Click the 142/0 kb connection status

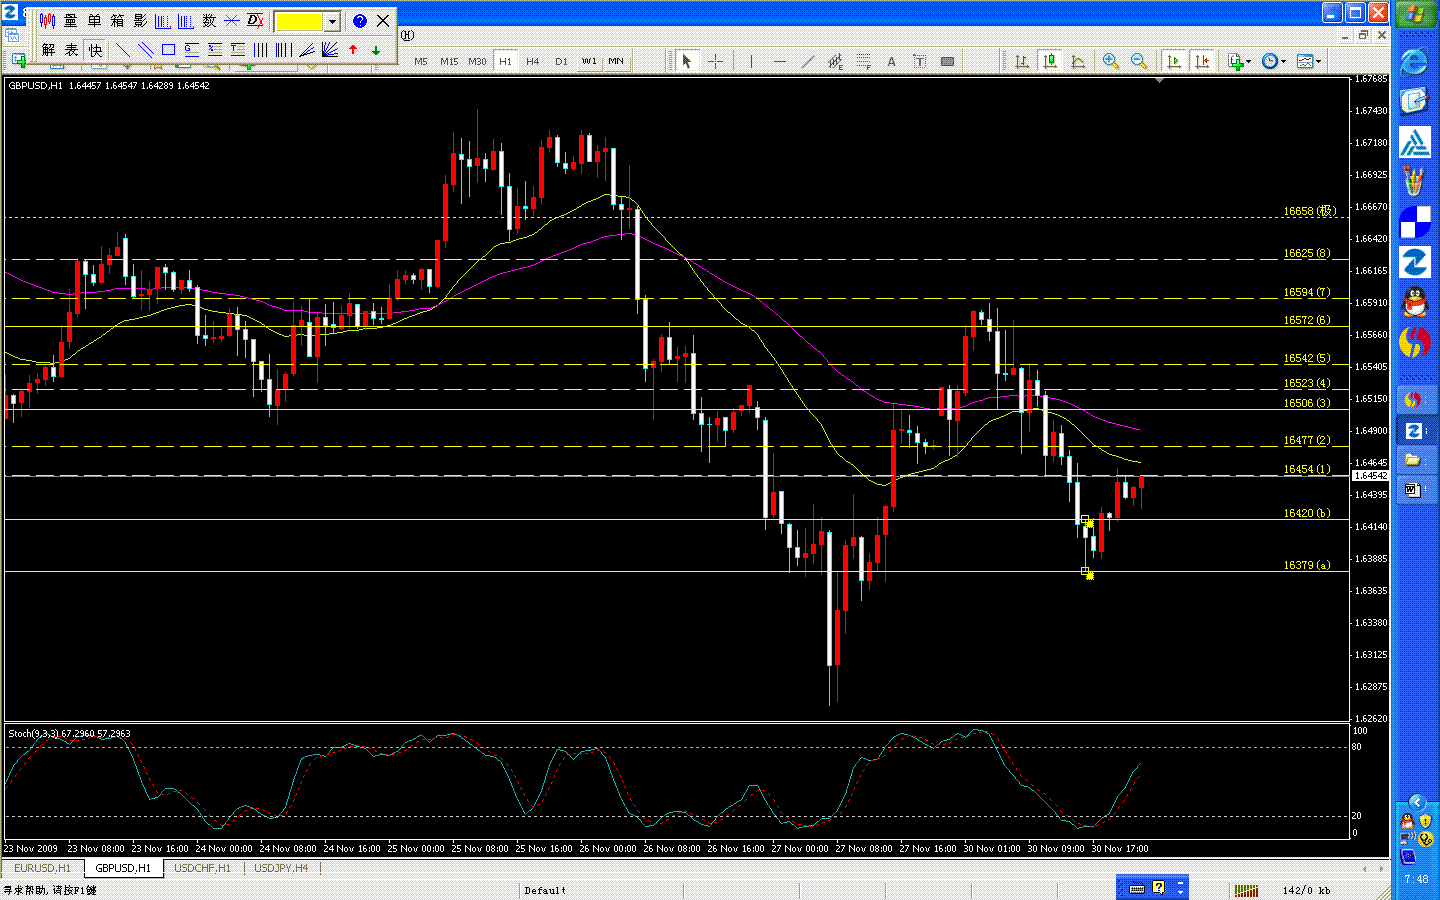[x=1306, y=890]
